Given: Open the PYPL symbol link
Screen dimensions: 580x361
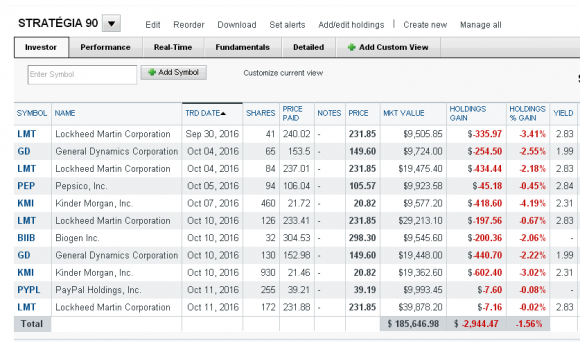Looking at the screenshot, I should coord(28,290).
